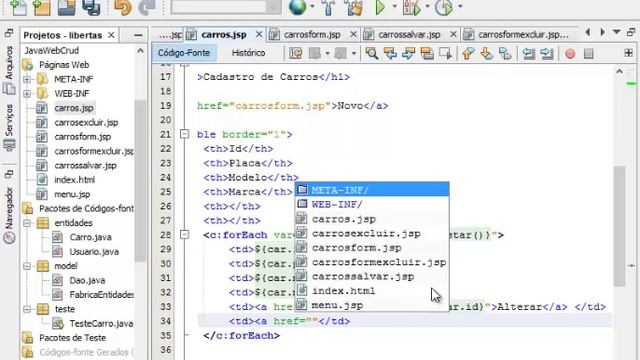The height and width of the screenshot is (360, 640).
Task: Toggle Bookmark icon in editor toolbar
Action: 505,53
